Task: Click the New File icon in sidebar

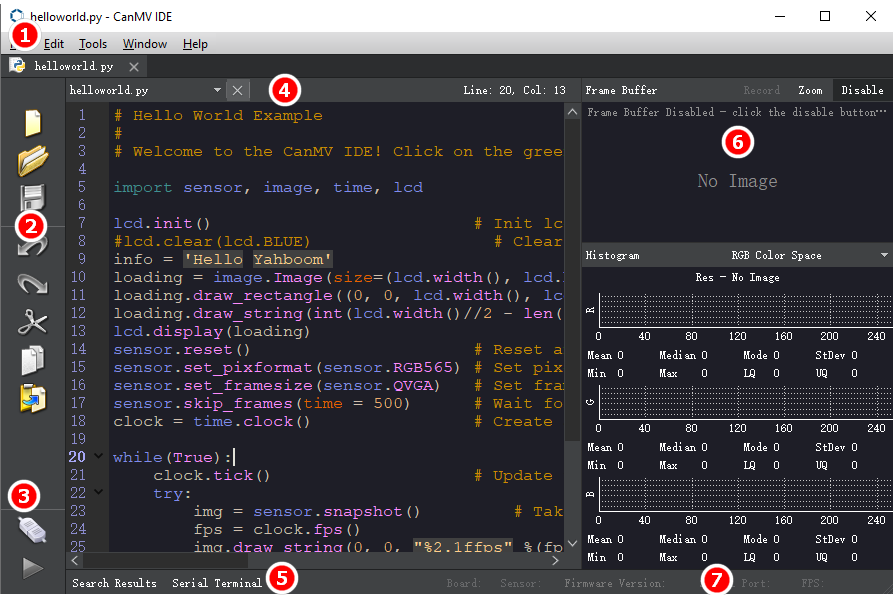Action: pyautogui.click(x=33, y=123)
